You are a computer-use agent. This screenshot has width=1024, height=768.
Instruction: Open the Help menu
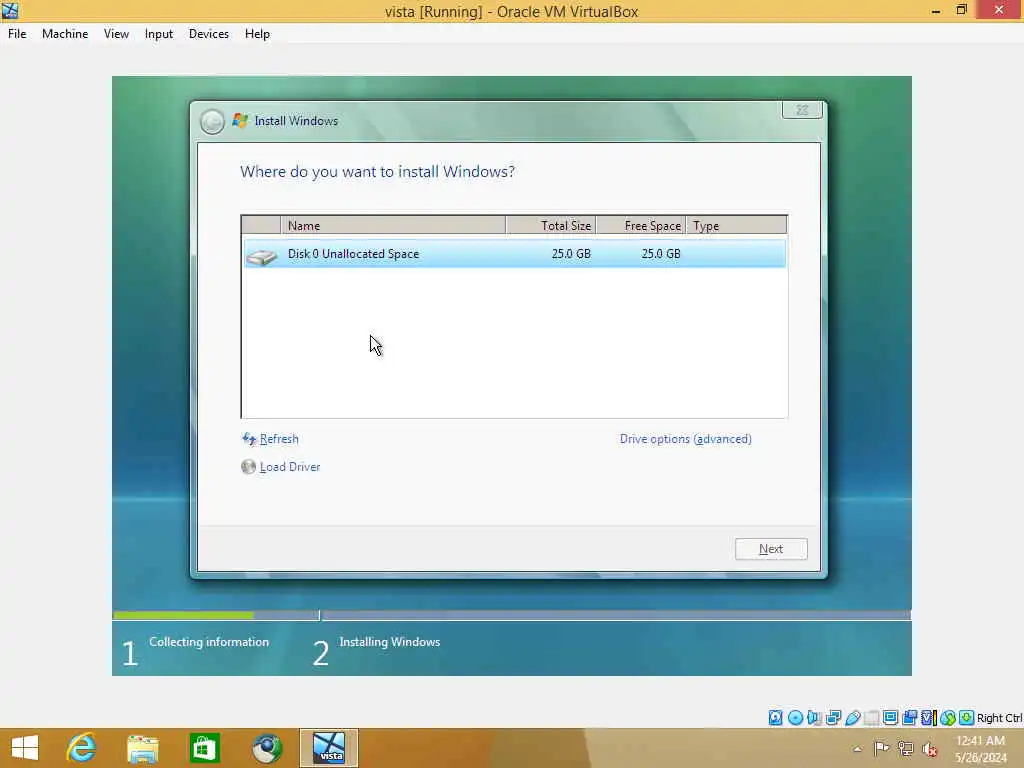tap(257, 34)
